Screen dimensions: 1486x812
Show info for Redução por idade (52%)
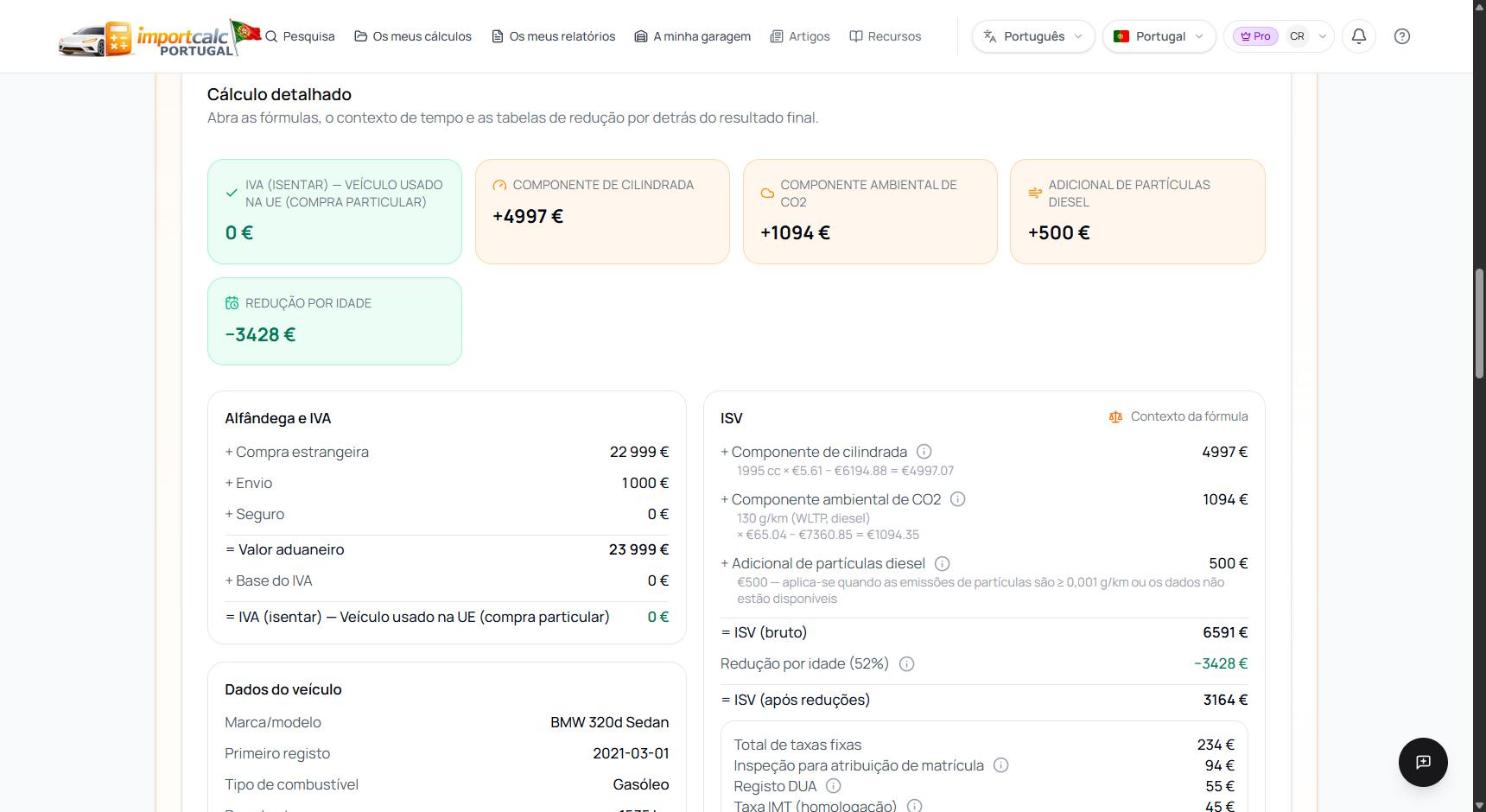pos(907,664)
